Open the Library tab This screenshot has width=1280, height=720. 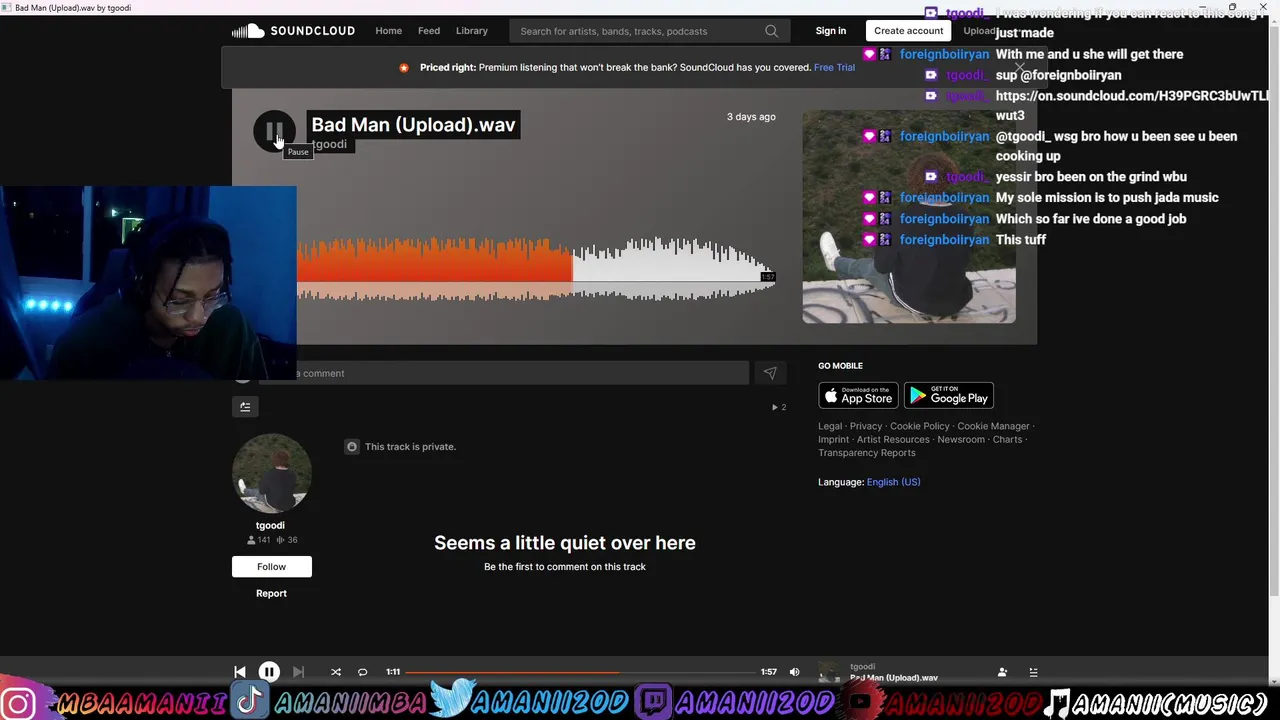pos(472,31)
